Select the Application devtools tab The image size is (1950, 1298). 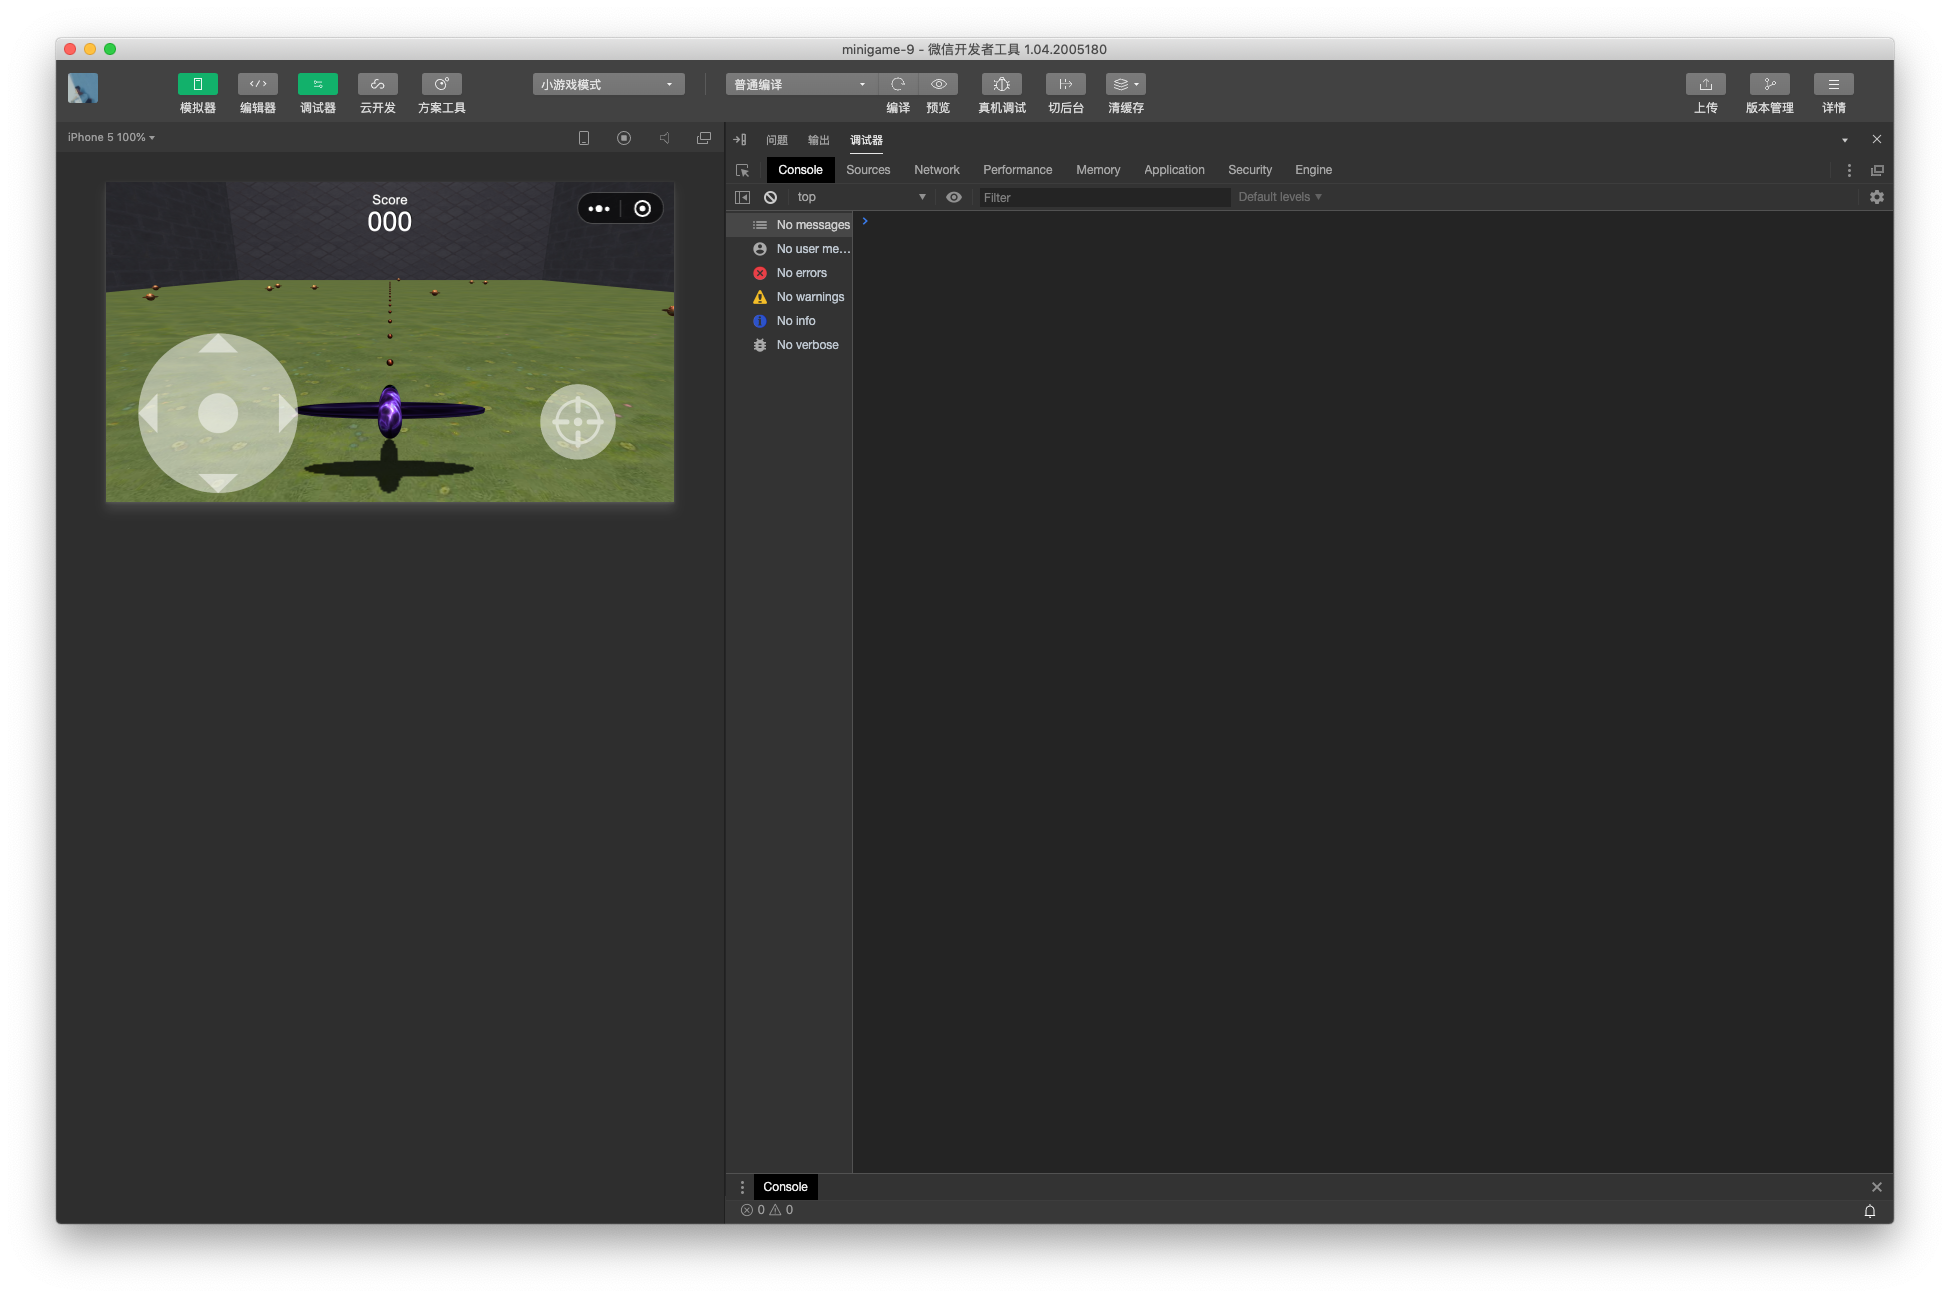tap(1174, 170)
